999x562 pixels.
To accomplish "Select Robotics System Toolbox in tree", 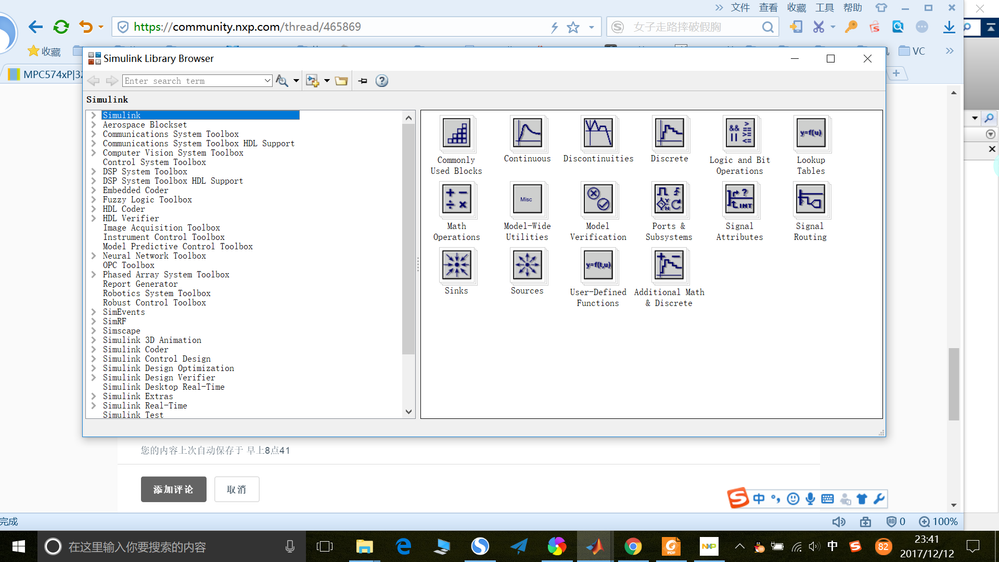I will pos(157,293).
